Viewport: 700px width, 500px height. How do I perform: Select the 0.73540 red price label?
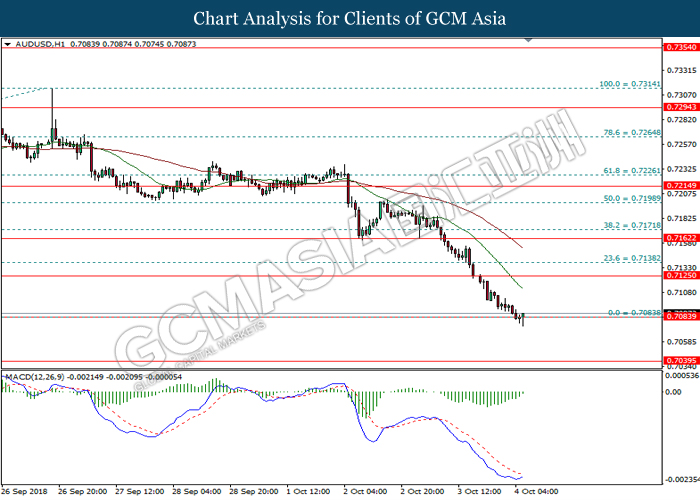[682, 47]
